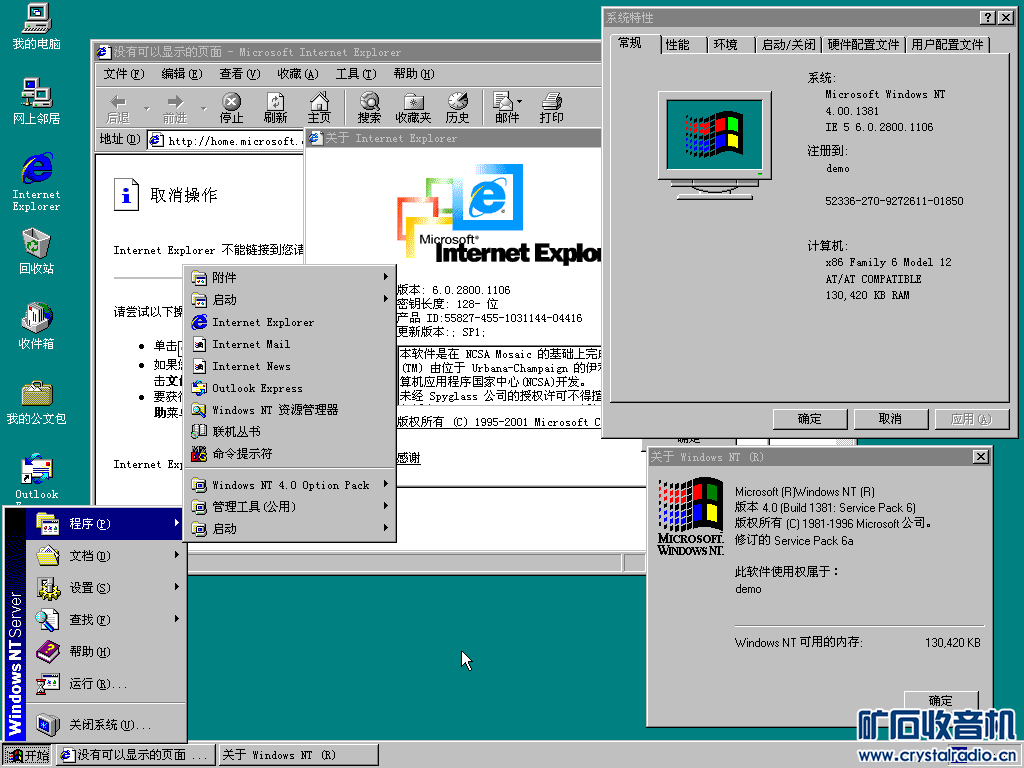Screen dimensions: 1024x768
Task: Open 收藏夹 favorites toolbar icon
Action: 413,108
